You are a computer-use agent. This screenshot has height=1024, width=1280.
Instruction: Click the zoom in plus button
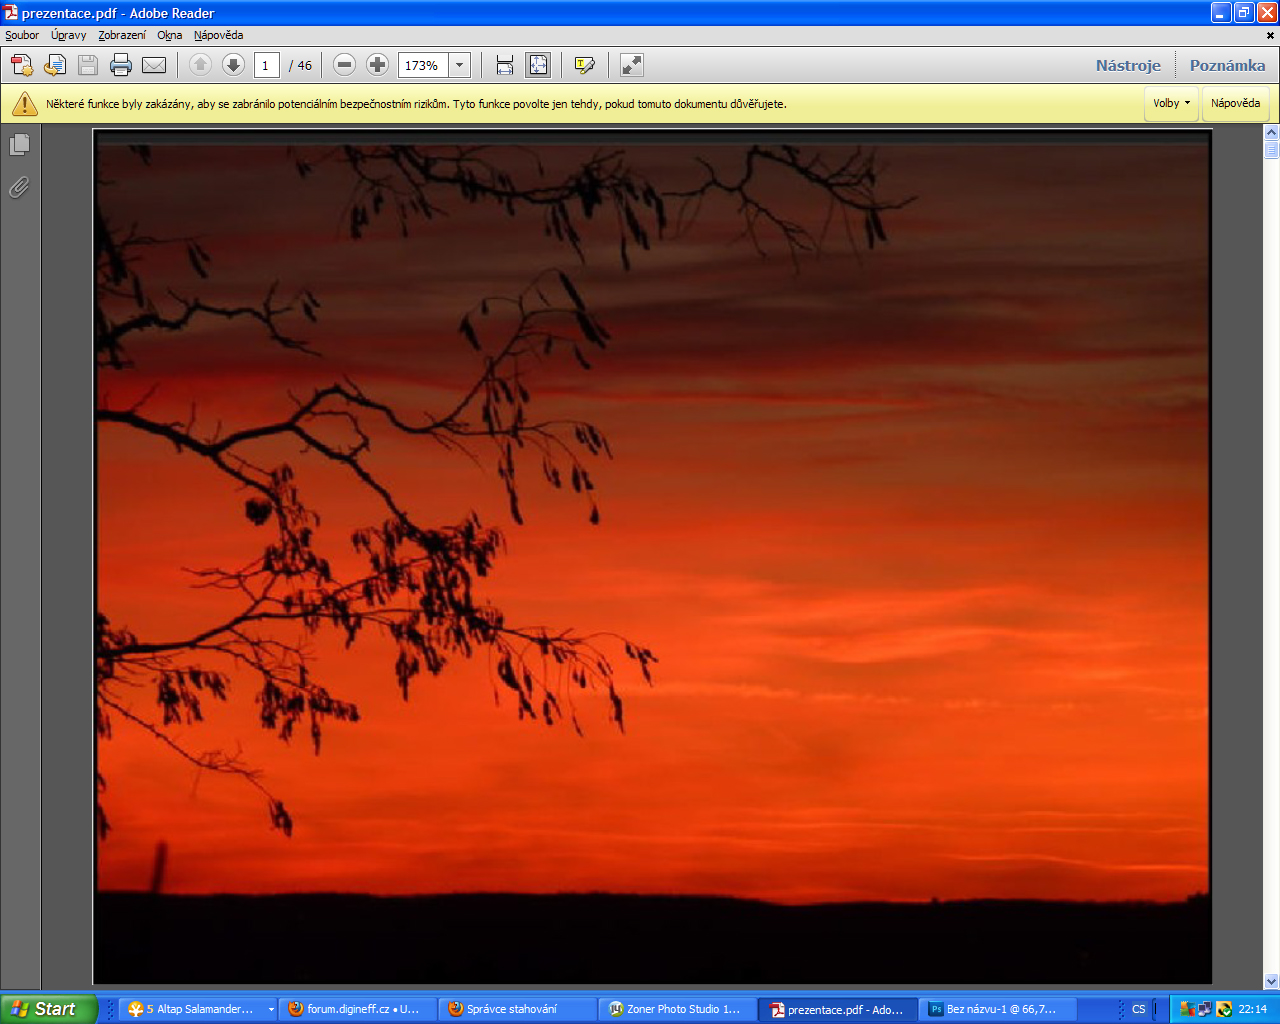(377, 66)
